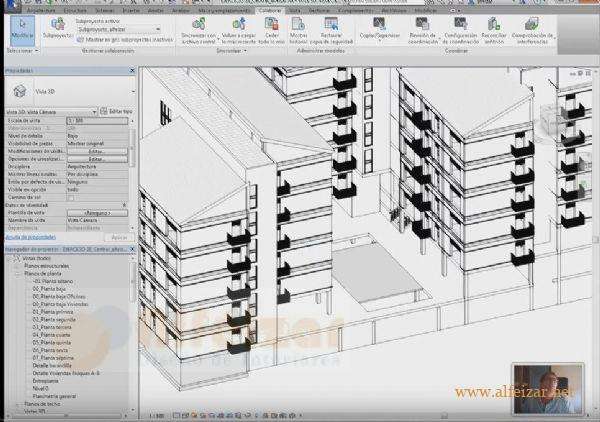Viewport: 600px width, 422px height.
Task: Select the 03_Planta tercera view
Action: [52, 327]
